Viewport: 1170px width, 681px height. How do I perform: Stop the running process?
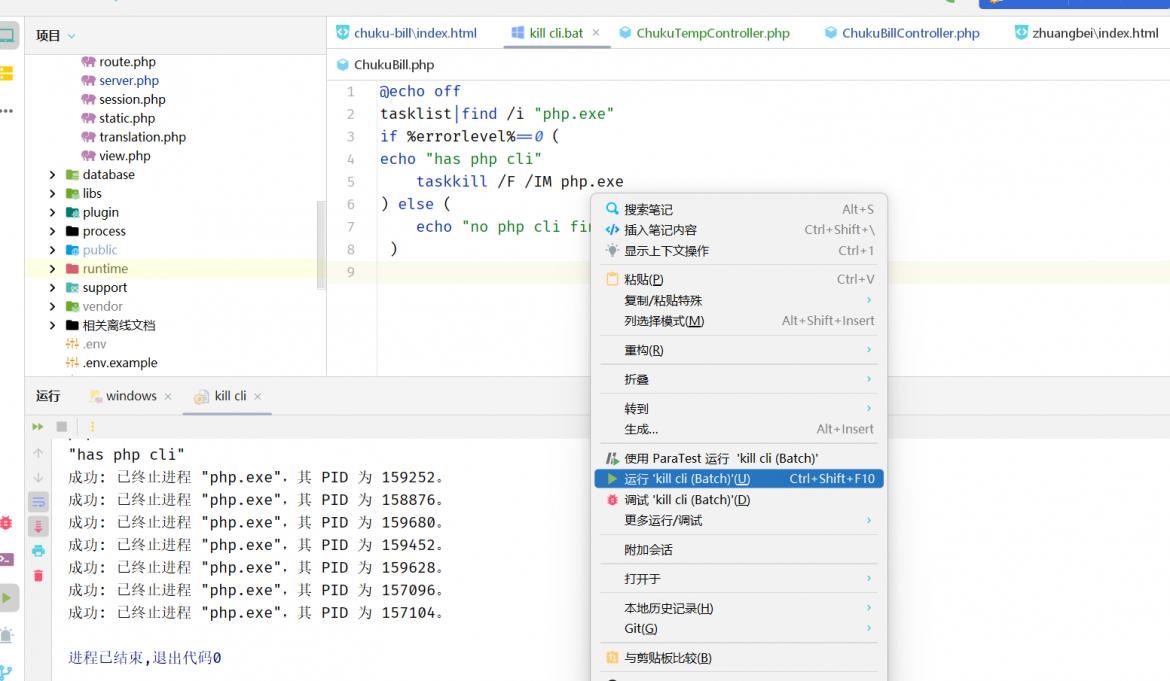[x=62, y=427]
